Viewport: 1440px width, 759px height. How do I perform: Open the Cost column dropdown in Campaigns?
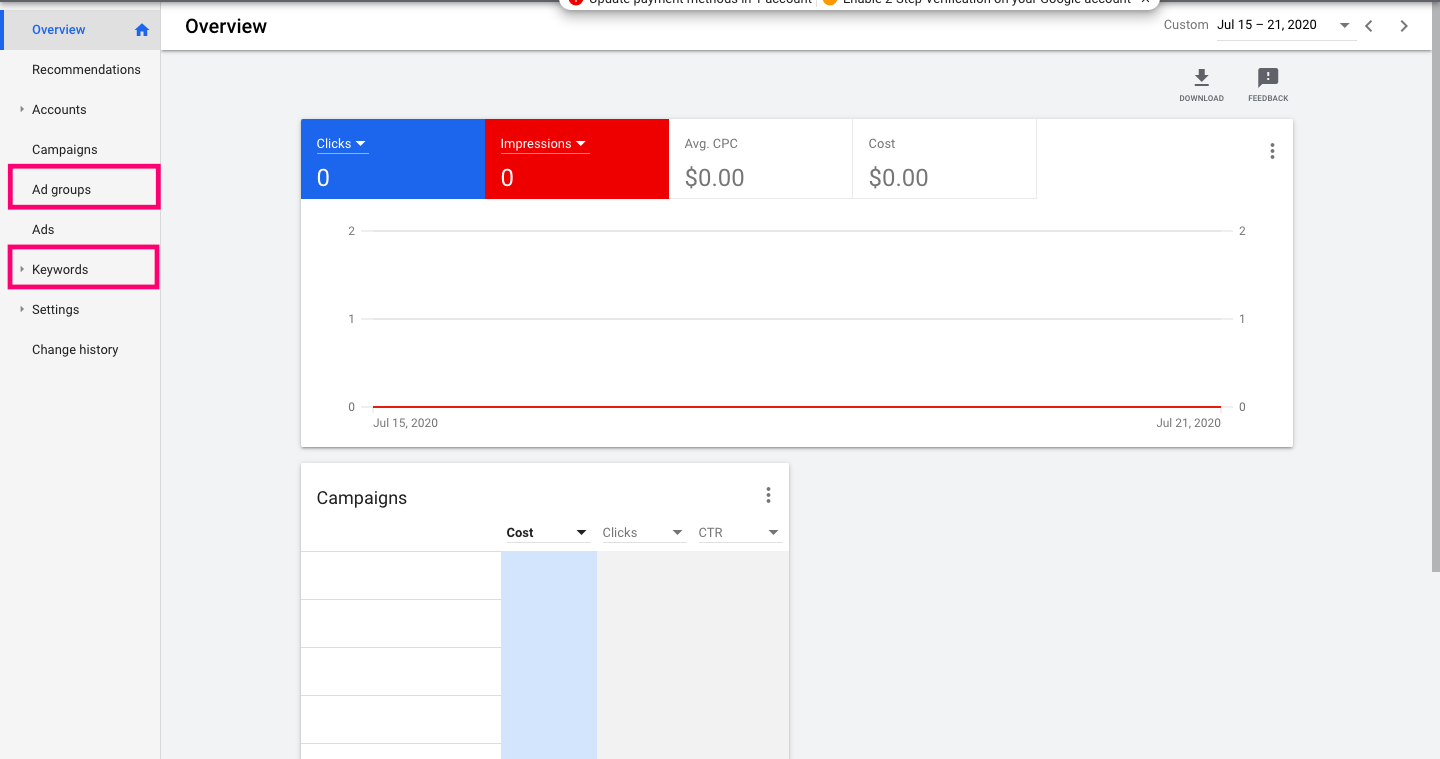click(547, 533)
